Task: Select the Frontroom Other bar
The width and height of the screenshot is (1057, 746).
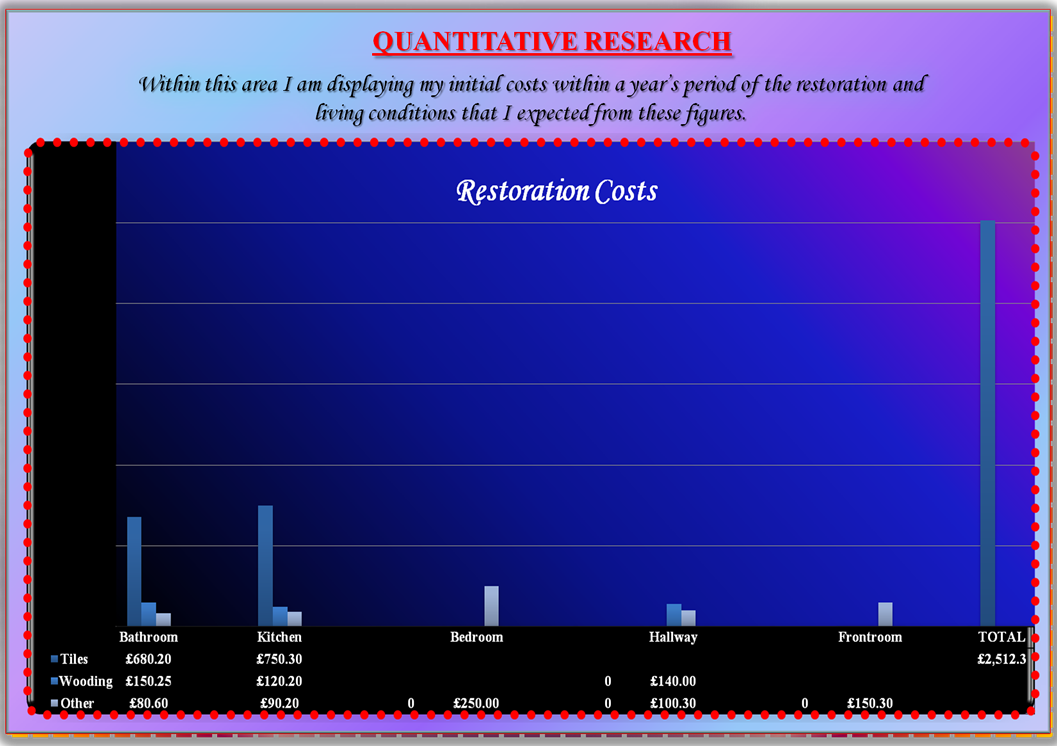Action: point(885,614)
